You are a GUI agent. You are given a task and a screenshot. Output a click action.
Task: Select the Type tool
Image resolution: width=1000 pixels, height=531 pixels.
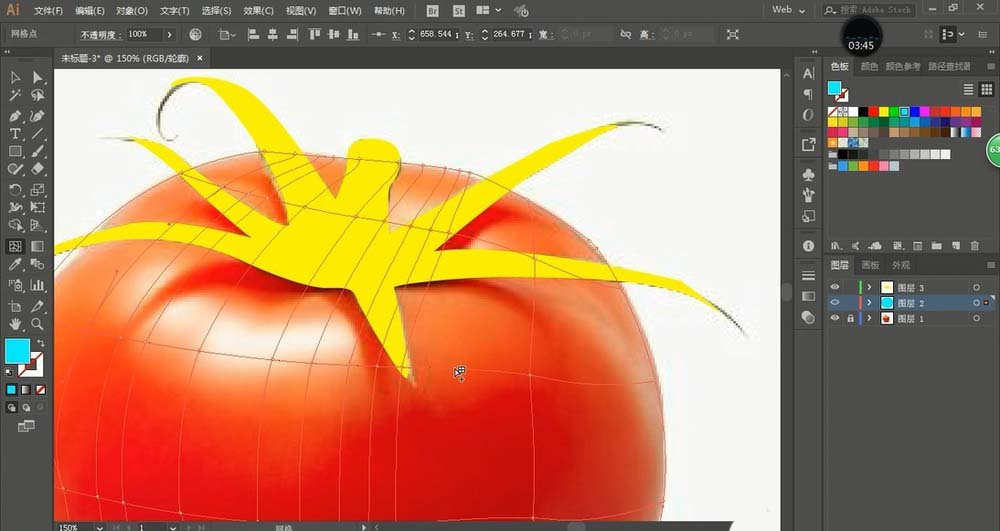pos(15,134)
